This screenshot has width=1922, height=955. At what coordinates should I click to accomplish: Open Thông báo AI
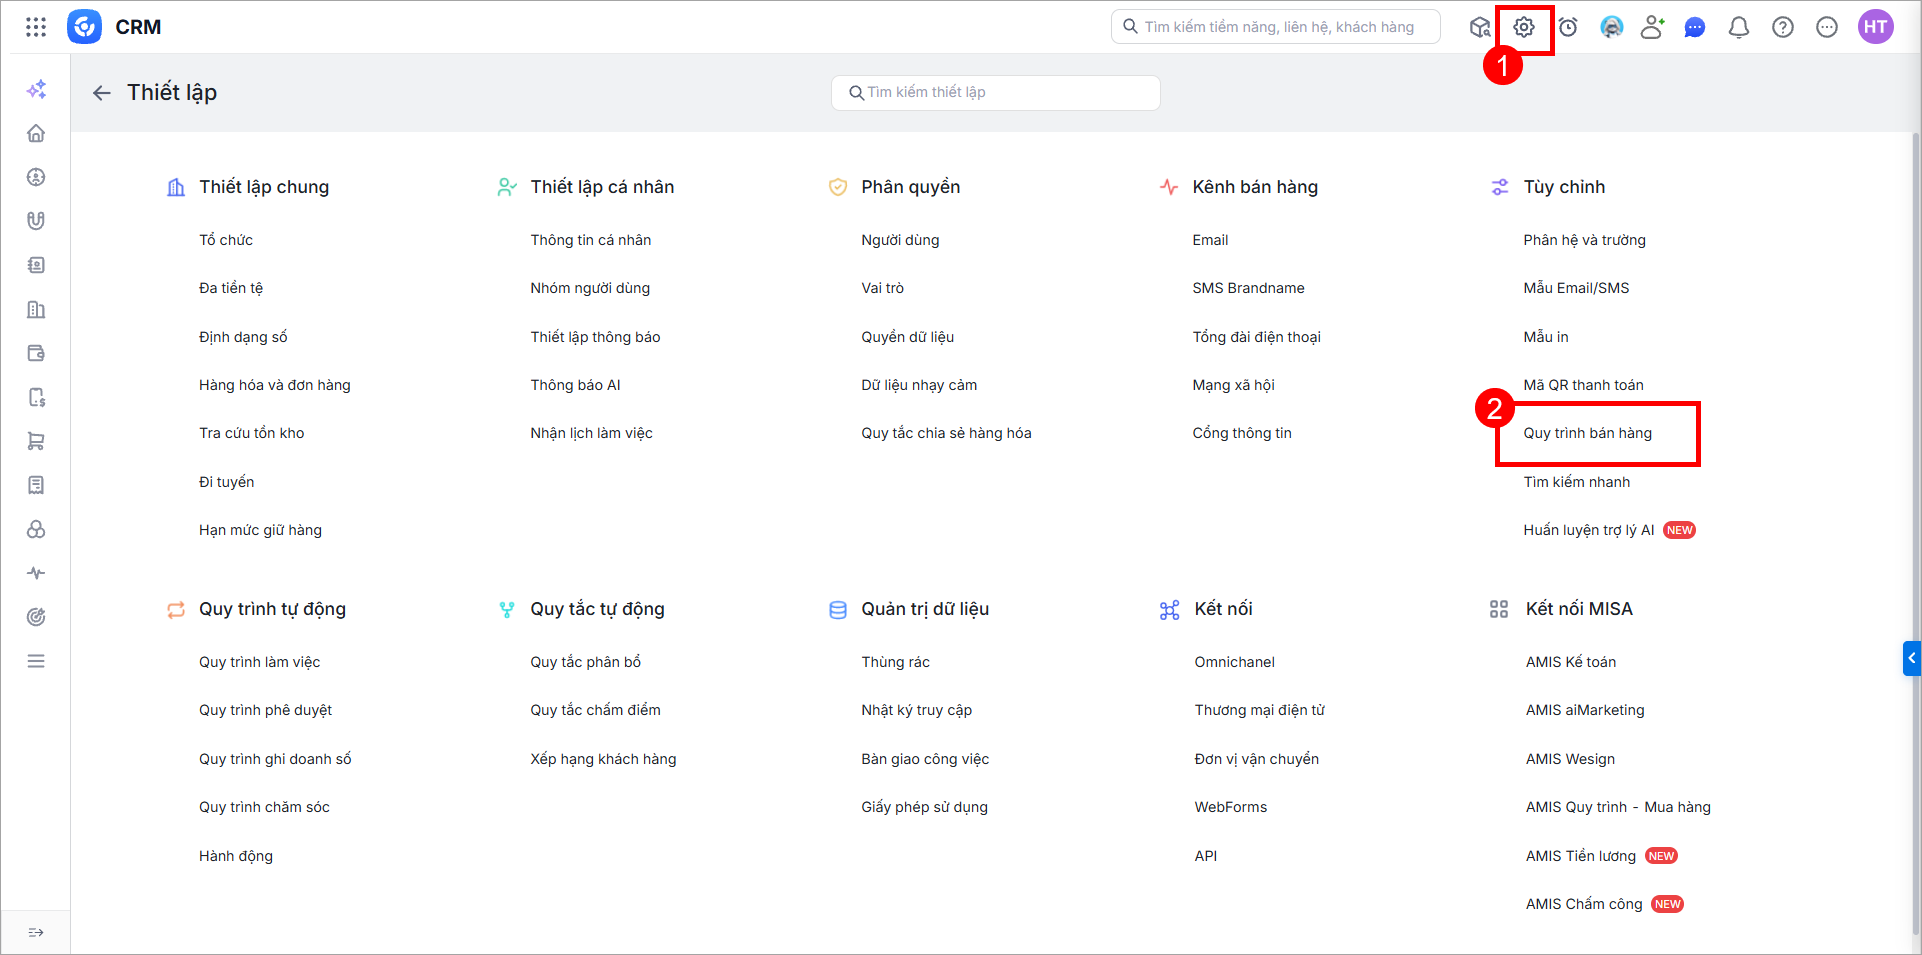pyautogui.click(x=575, y=385)
